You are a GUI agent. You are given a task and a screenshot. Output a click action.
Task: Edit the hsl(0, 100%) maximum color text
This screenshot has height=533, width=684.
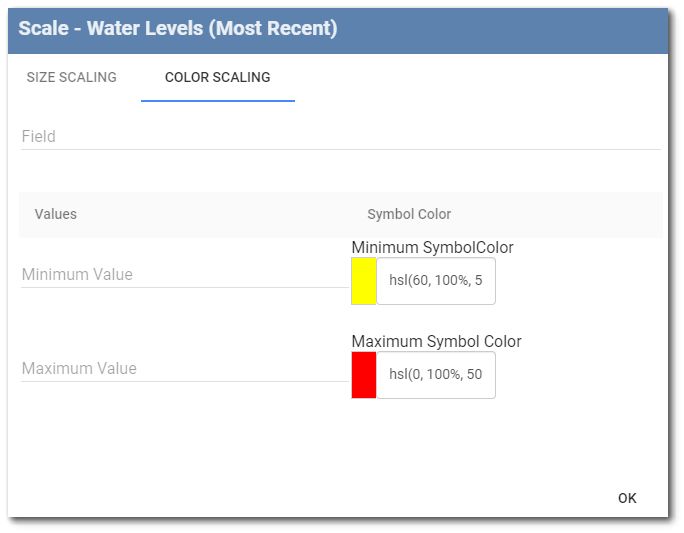pyautogui.click(x=436, y=375)
